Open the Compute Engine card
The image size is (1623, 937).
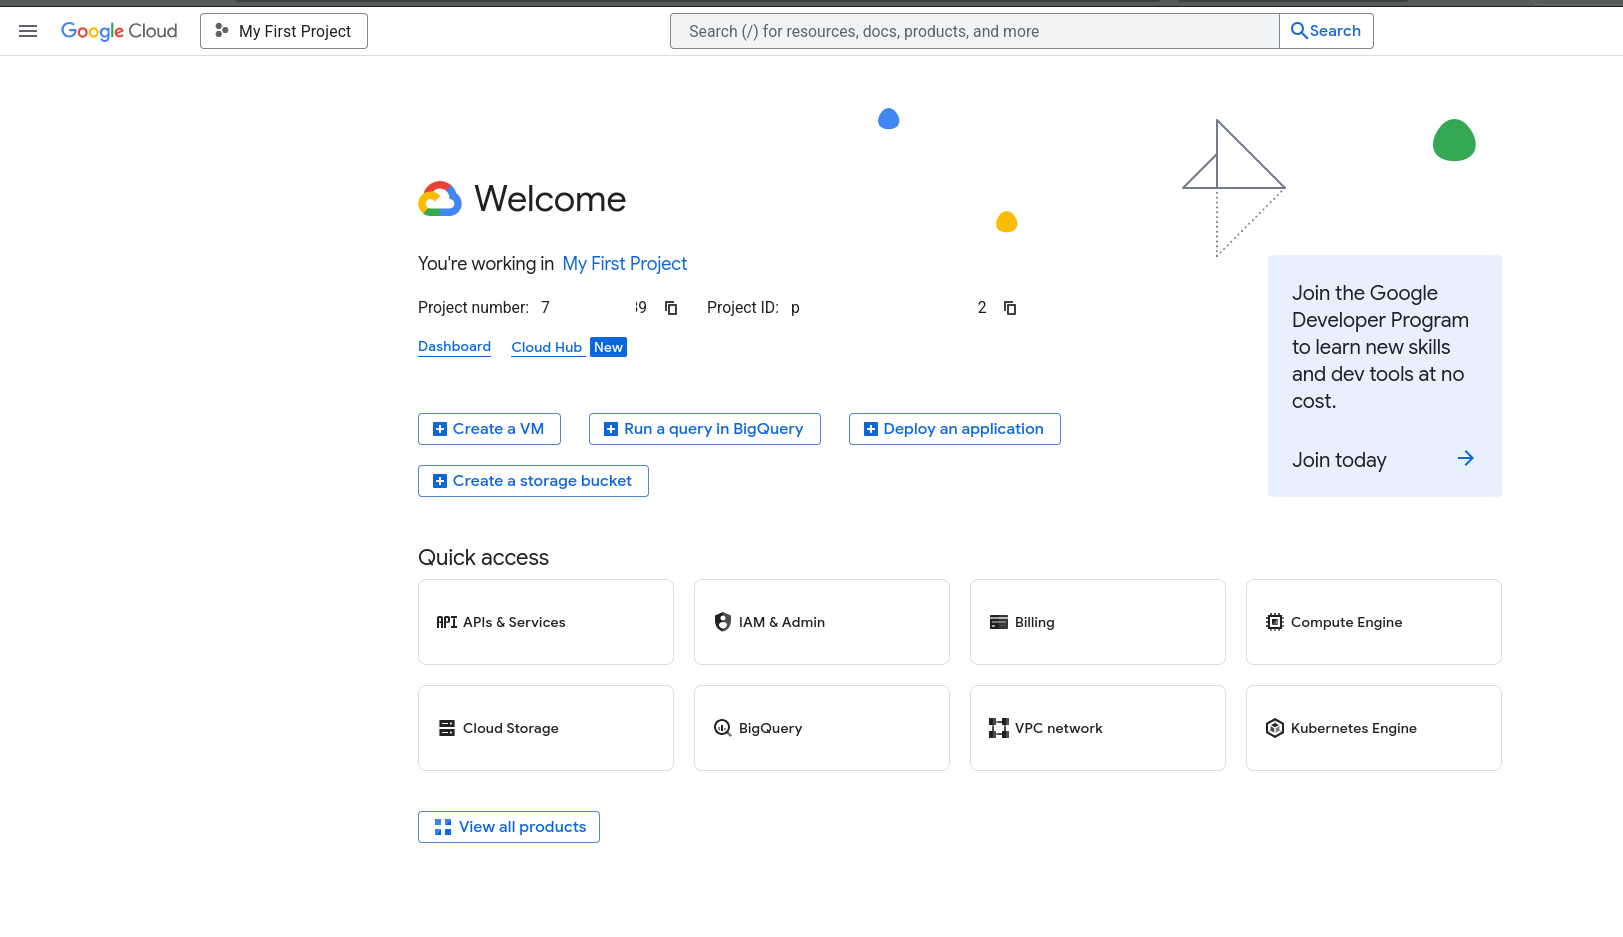[x=1373, y=622]
